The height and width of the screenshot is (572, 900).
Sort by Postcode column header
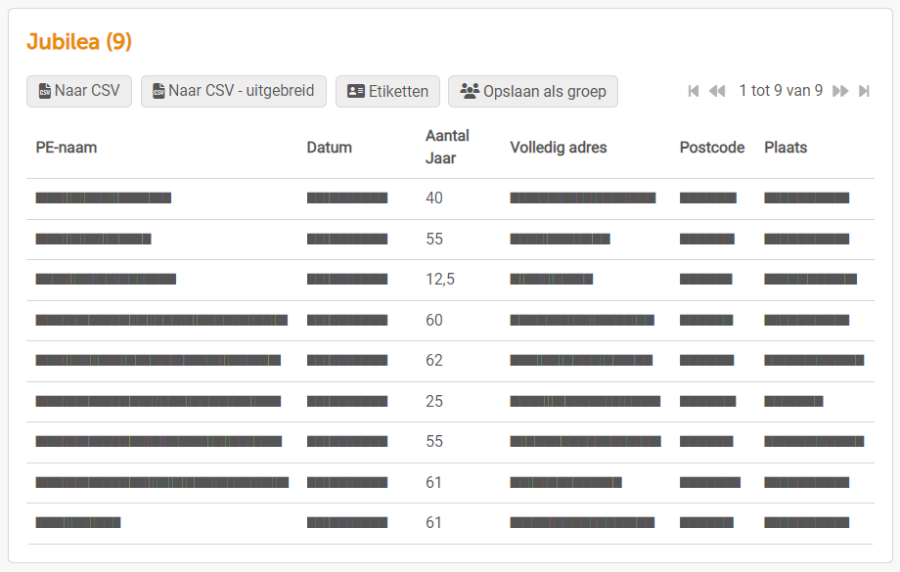(712, 147)
